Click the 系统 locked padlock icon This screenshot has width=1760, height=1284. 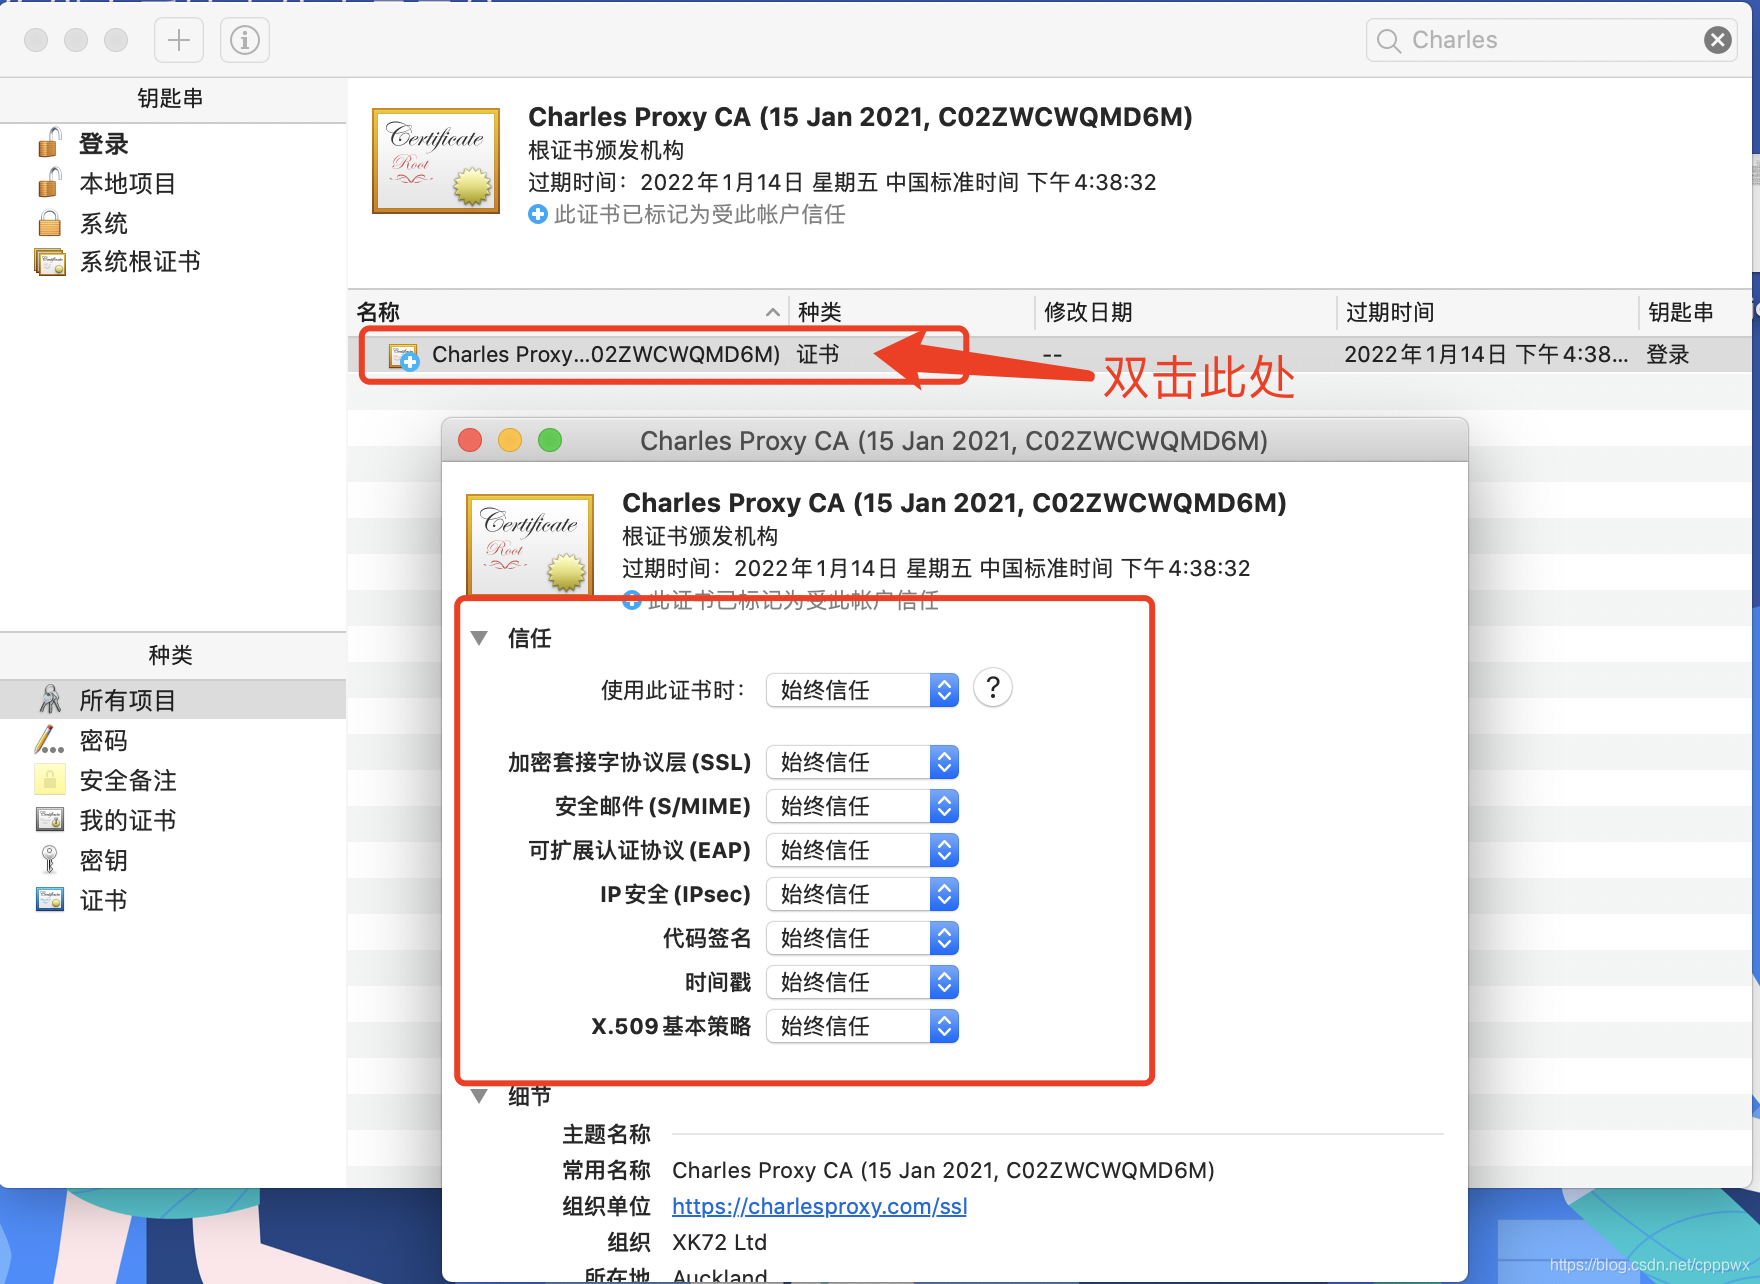[49, 223]
